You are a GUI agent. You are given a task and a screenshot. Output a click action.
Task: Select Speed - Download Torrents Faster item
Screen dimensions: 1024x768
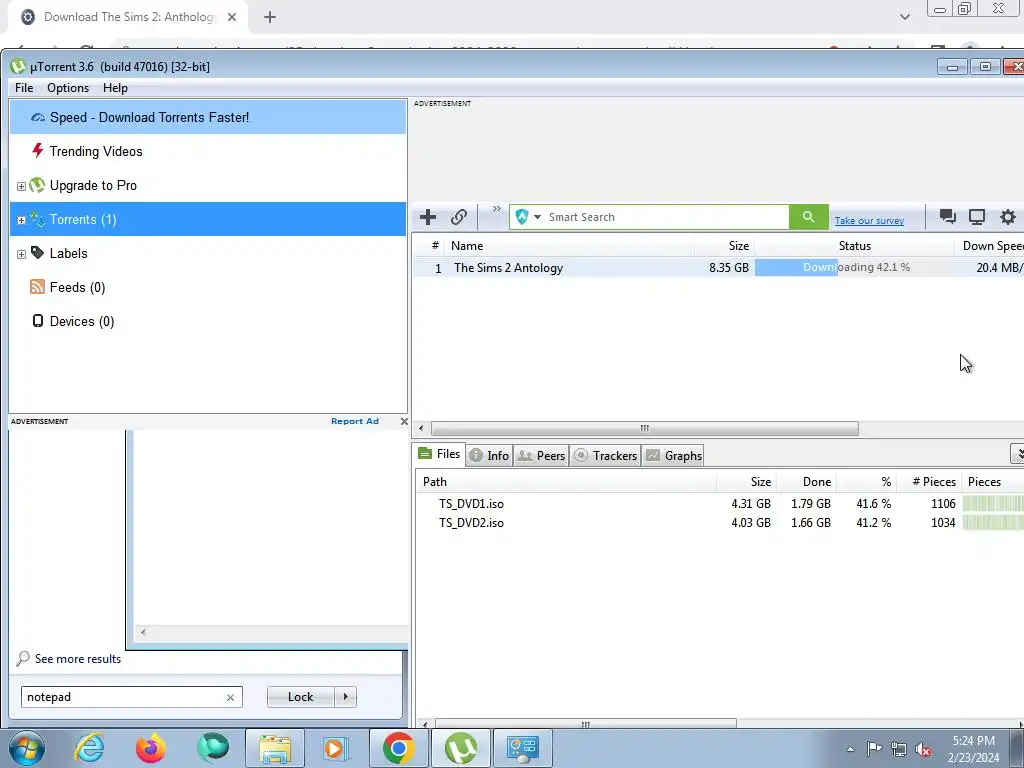click(208, 118)
